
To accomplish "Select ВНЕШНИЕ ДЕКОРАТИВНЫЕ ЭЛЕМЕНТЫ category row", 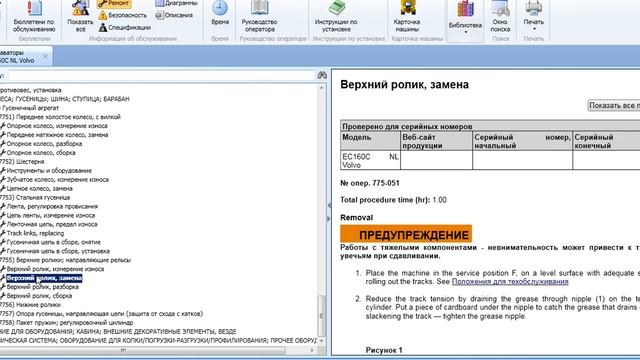I will click(118, 331).
